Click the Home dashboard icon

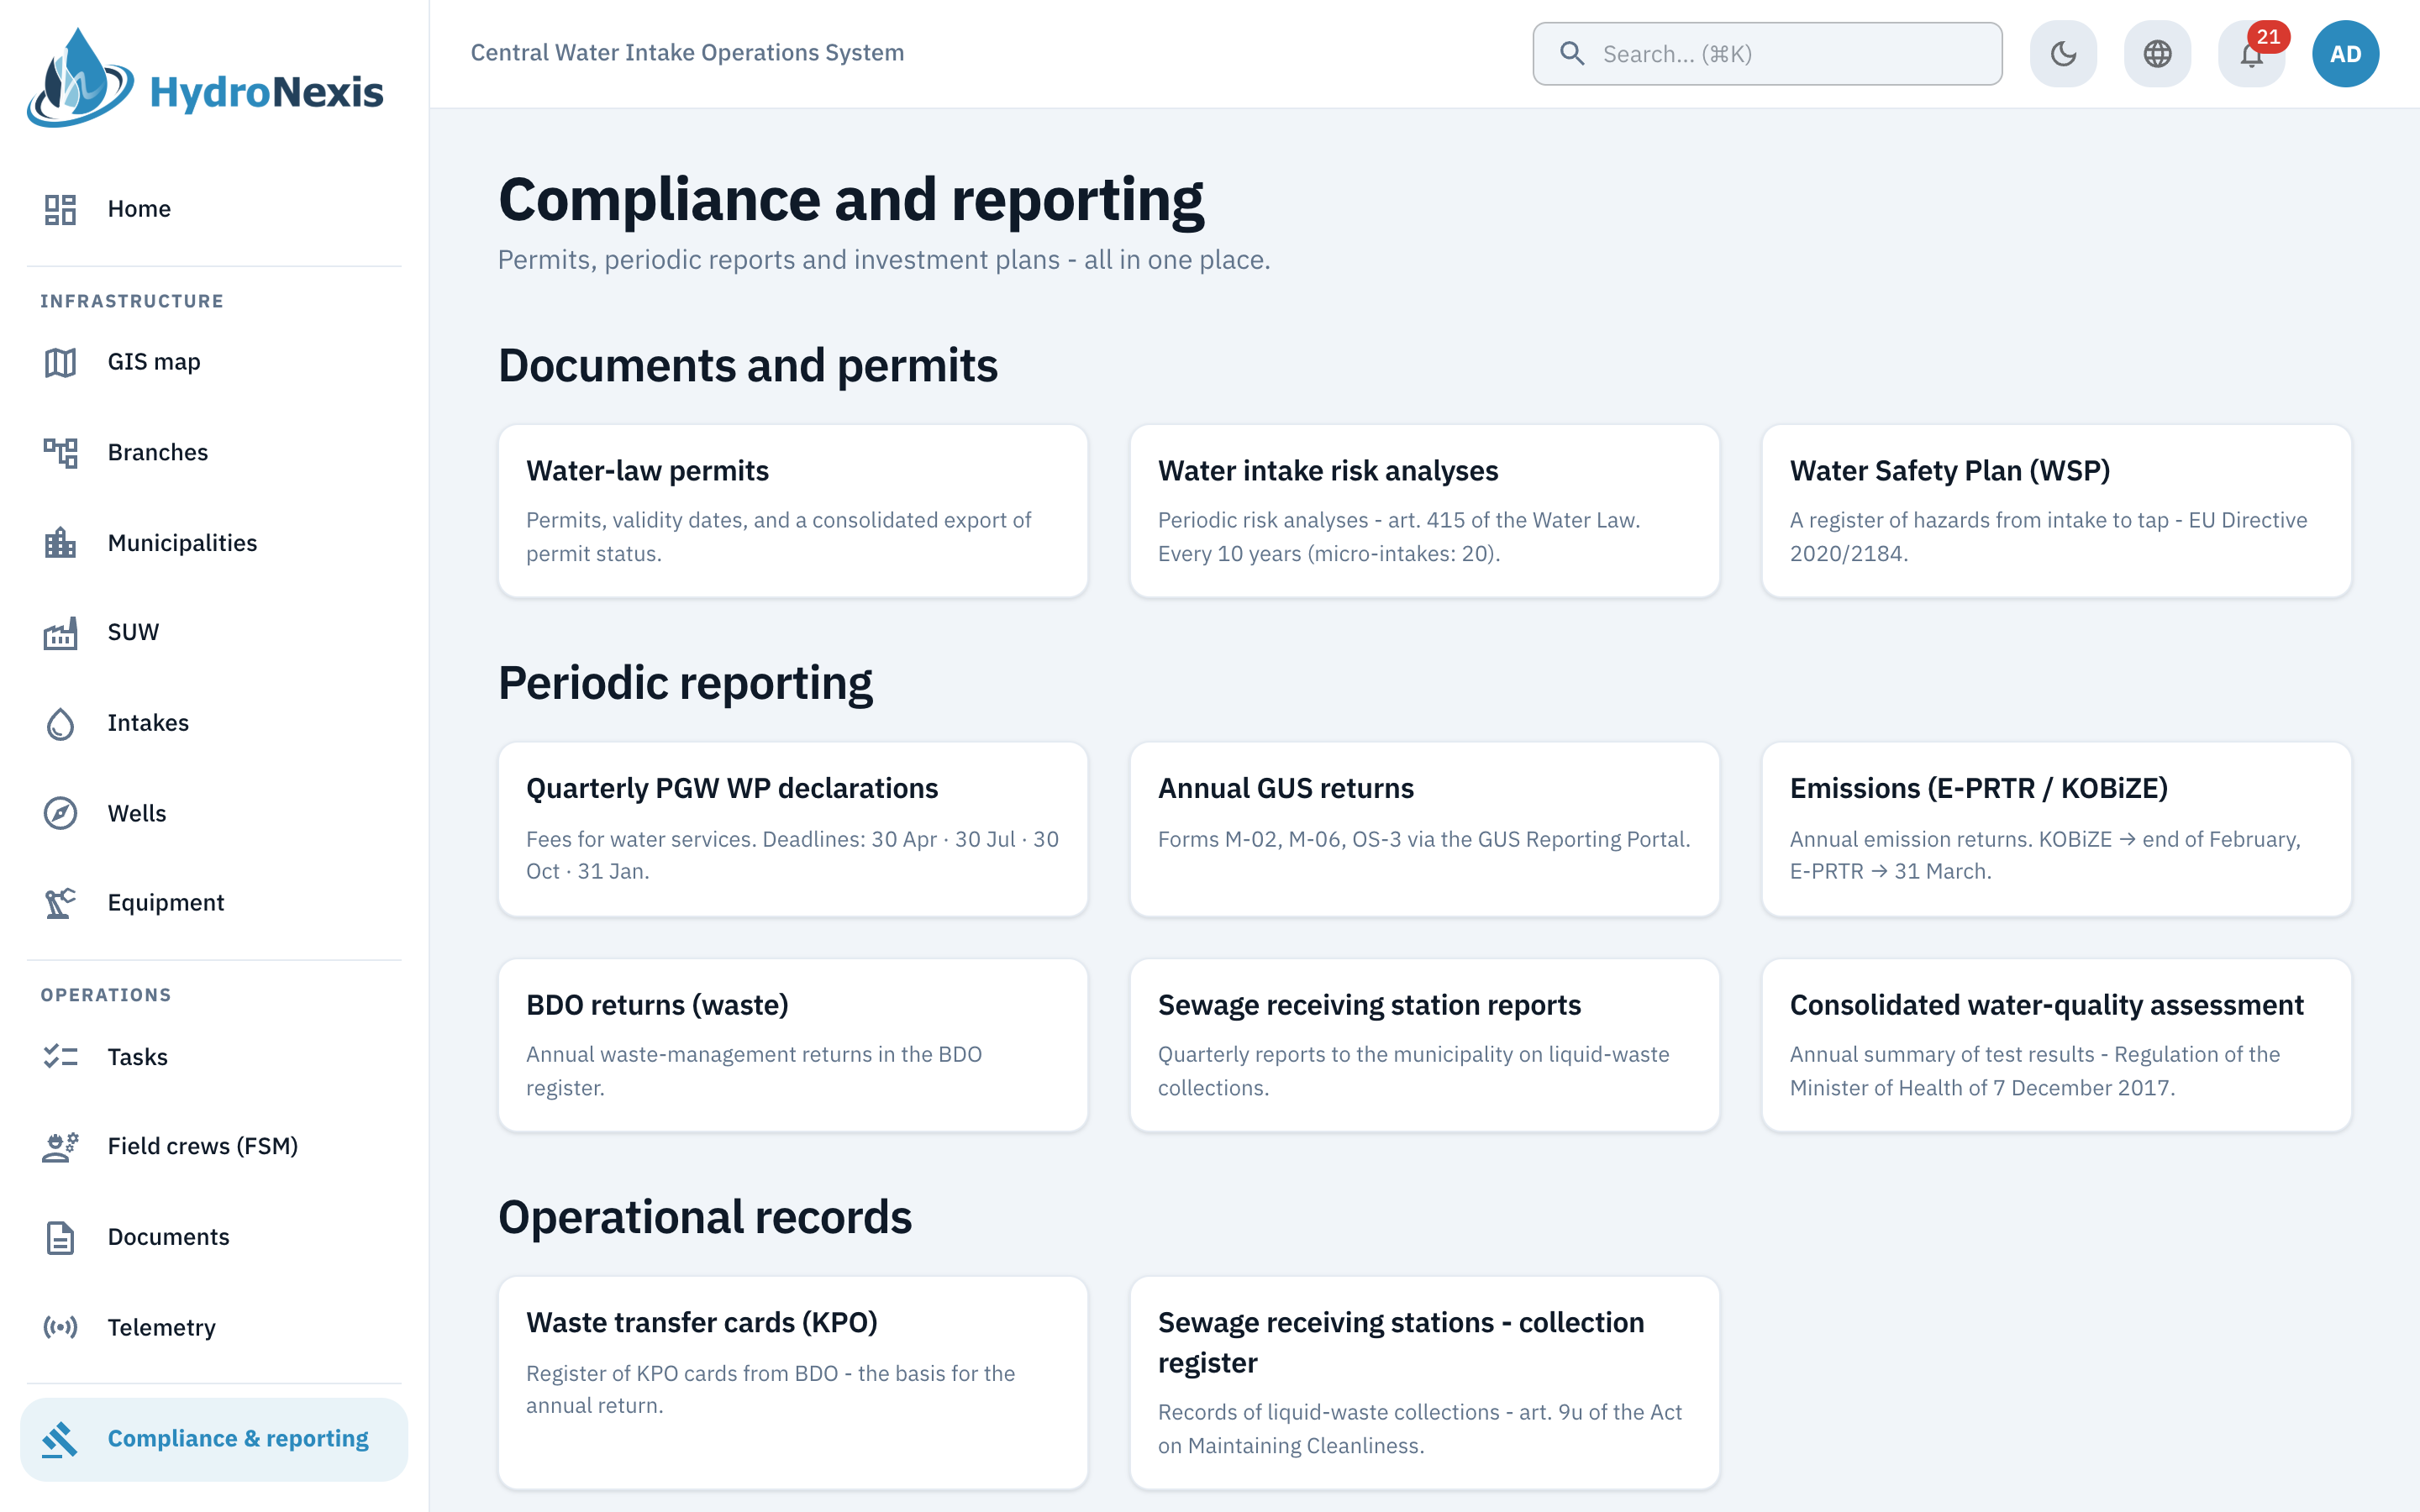click(x=60, y=209)
